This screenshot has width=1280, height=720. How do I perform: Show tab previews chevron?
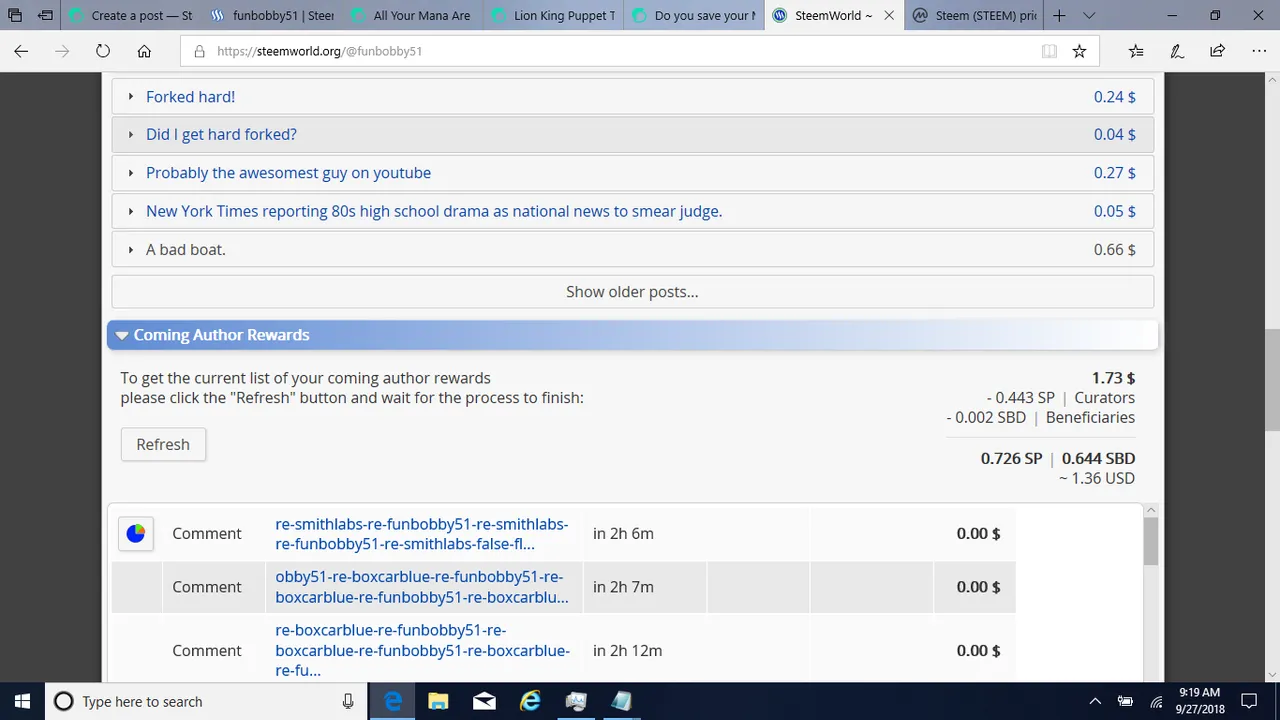pos(1089,15)
